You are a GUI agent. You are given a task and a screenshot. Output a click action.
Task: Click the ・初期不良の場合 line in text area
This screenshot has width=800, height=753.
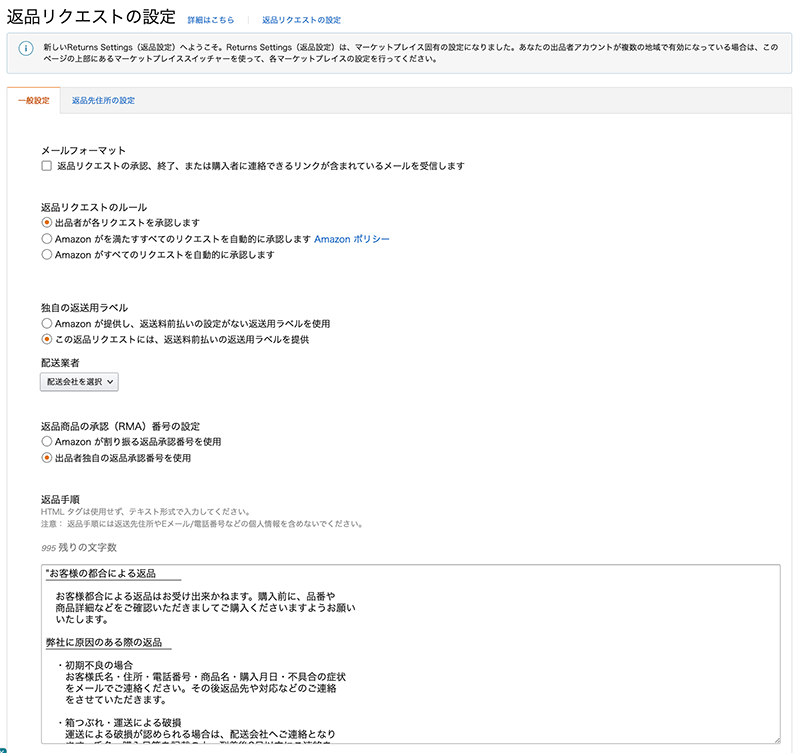point(94,665)
